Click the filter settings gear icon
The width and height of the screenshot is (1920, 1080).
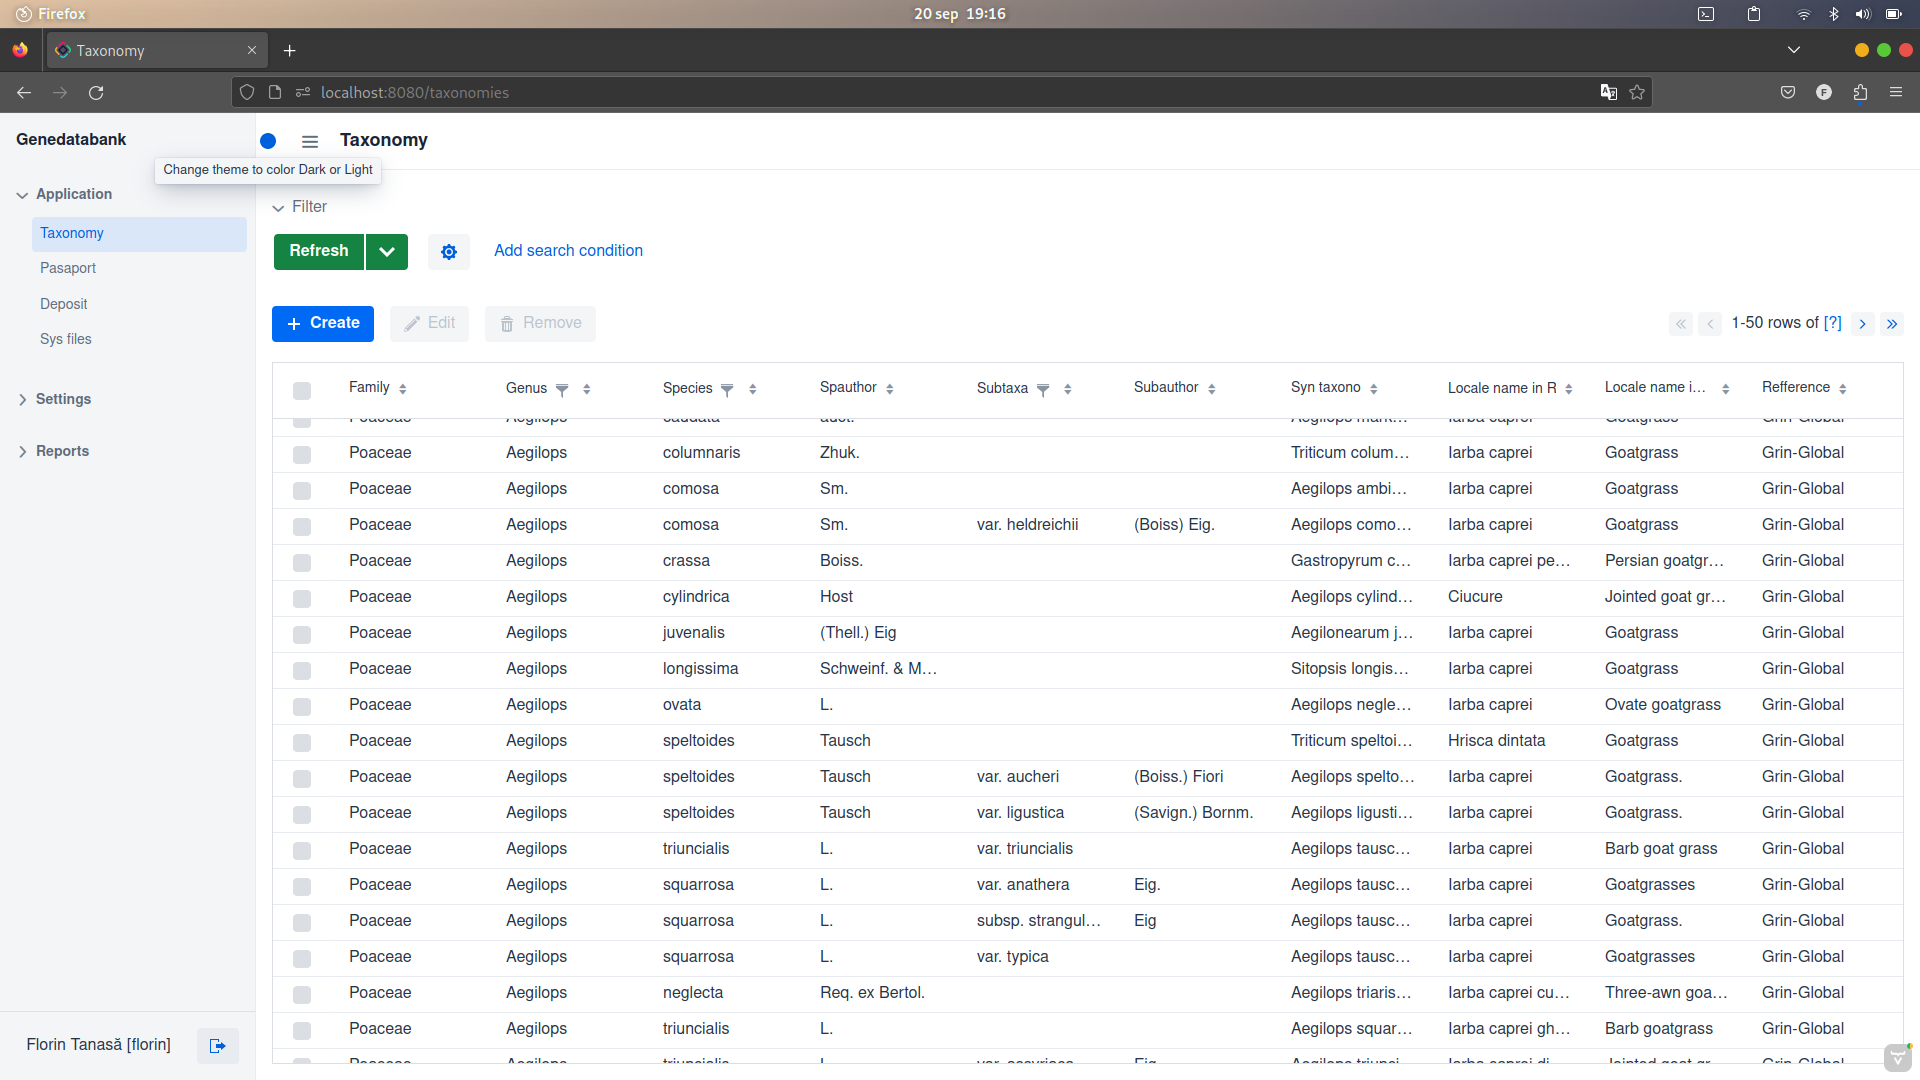click(x=448, y=251)
